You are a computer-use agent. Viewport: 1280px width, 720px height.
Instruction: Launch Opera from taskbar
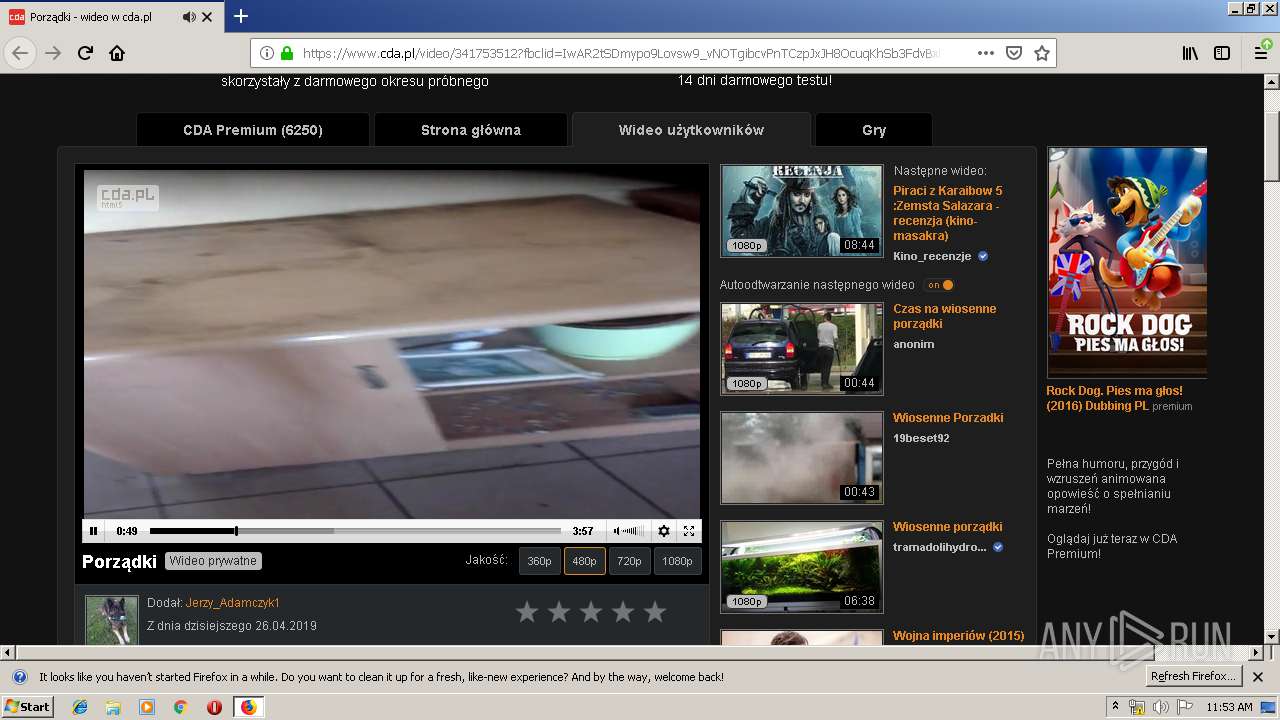[x=214, y=707]
